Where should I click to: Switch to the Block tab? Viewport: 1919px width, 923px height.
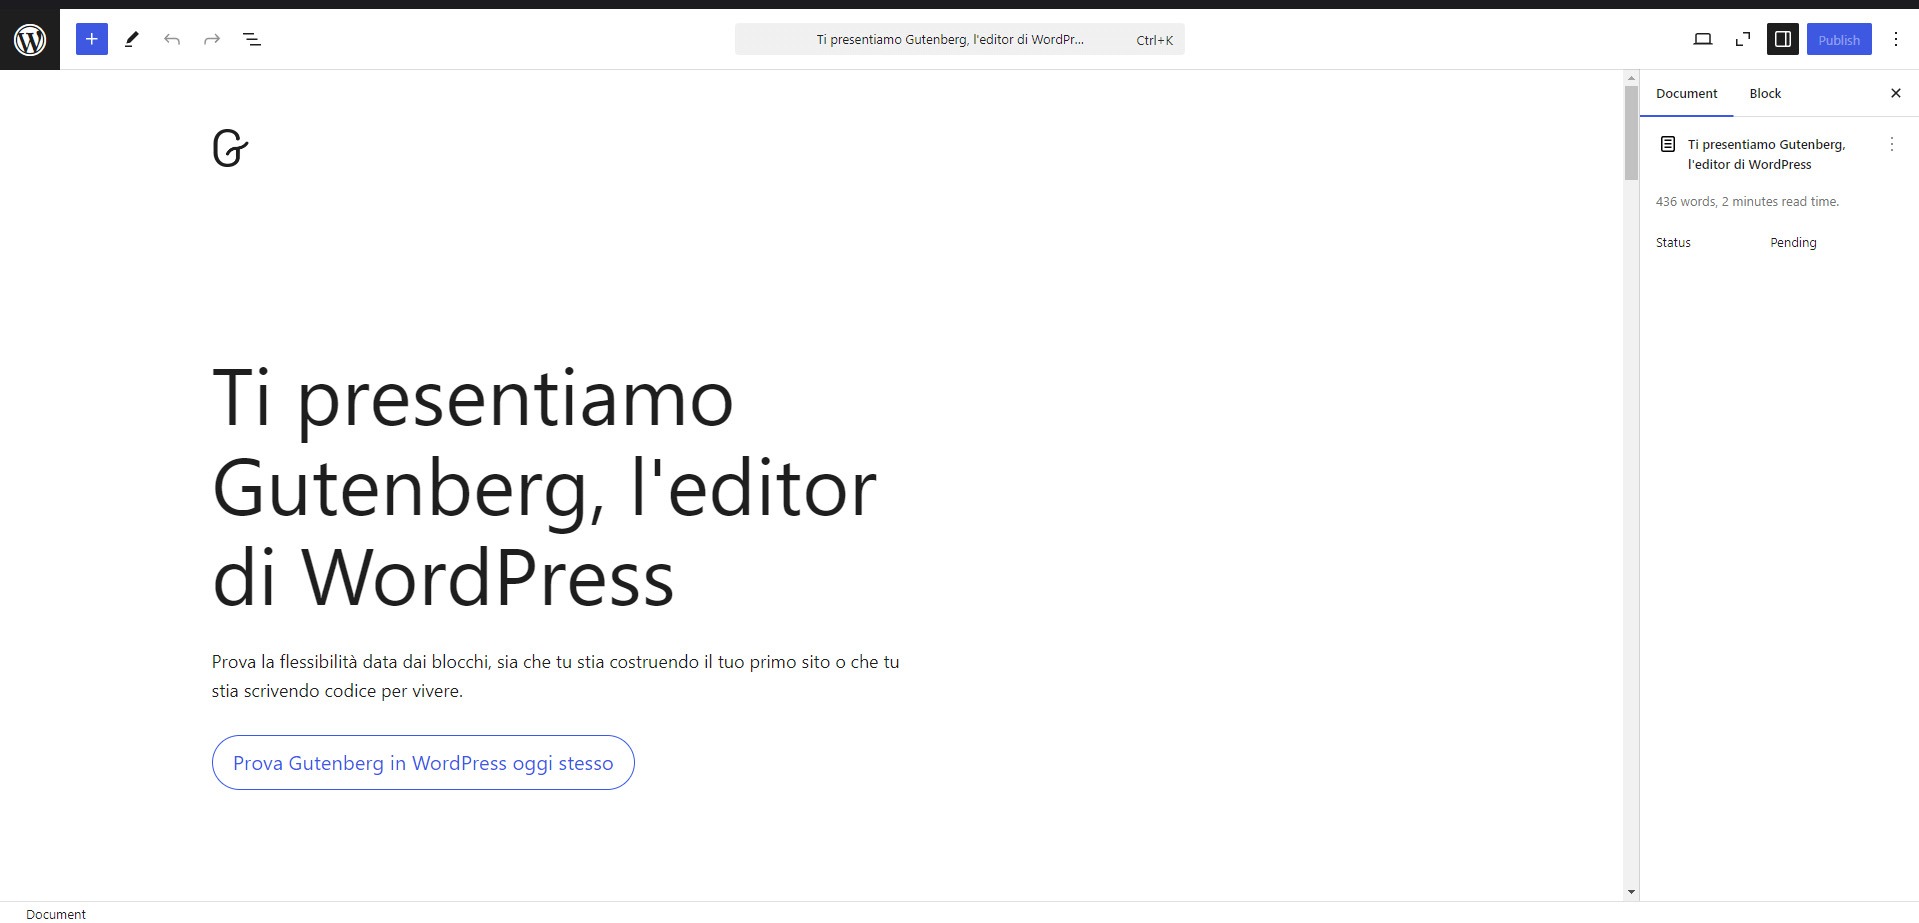pyautogui.click(x=1764, y=93)
